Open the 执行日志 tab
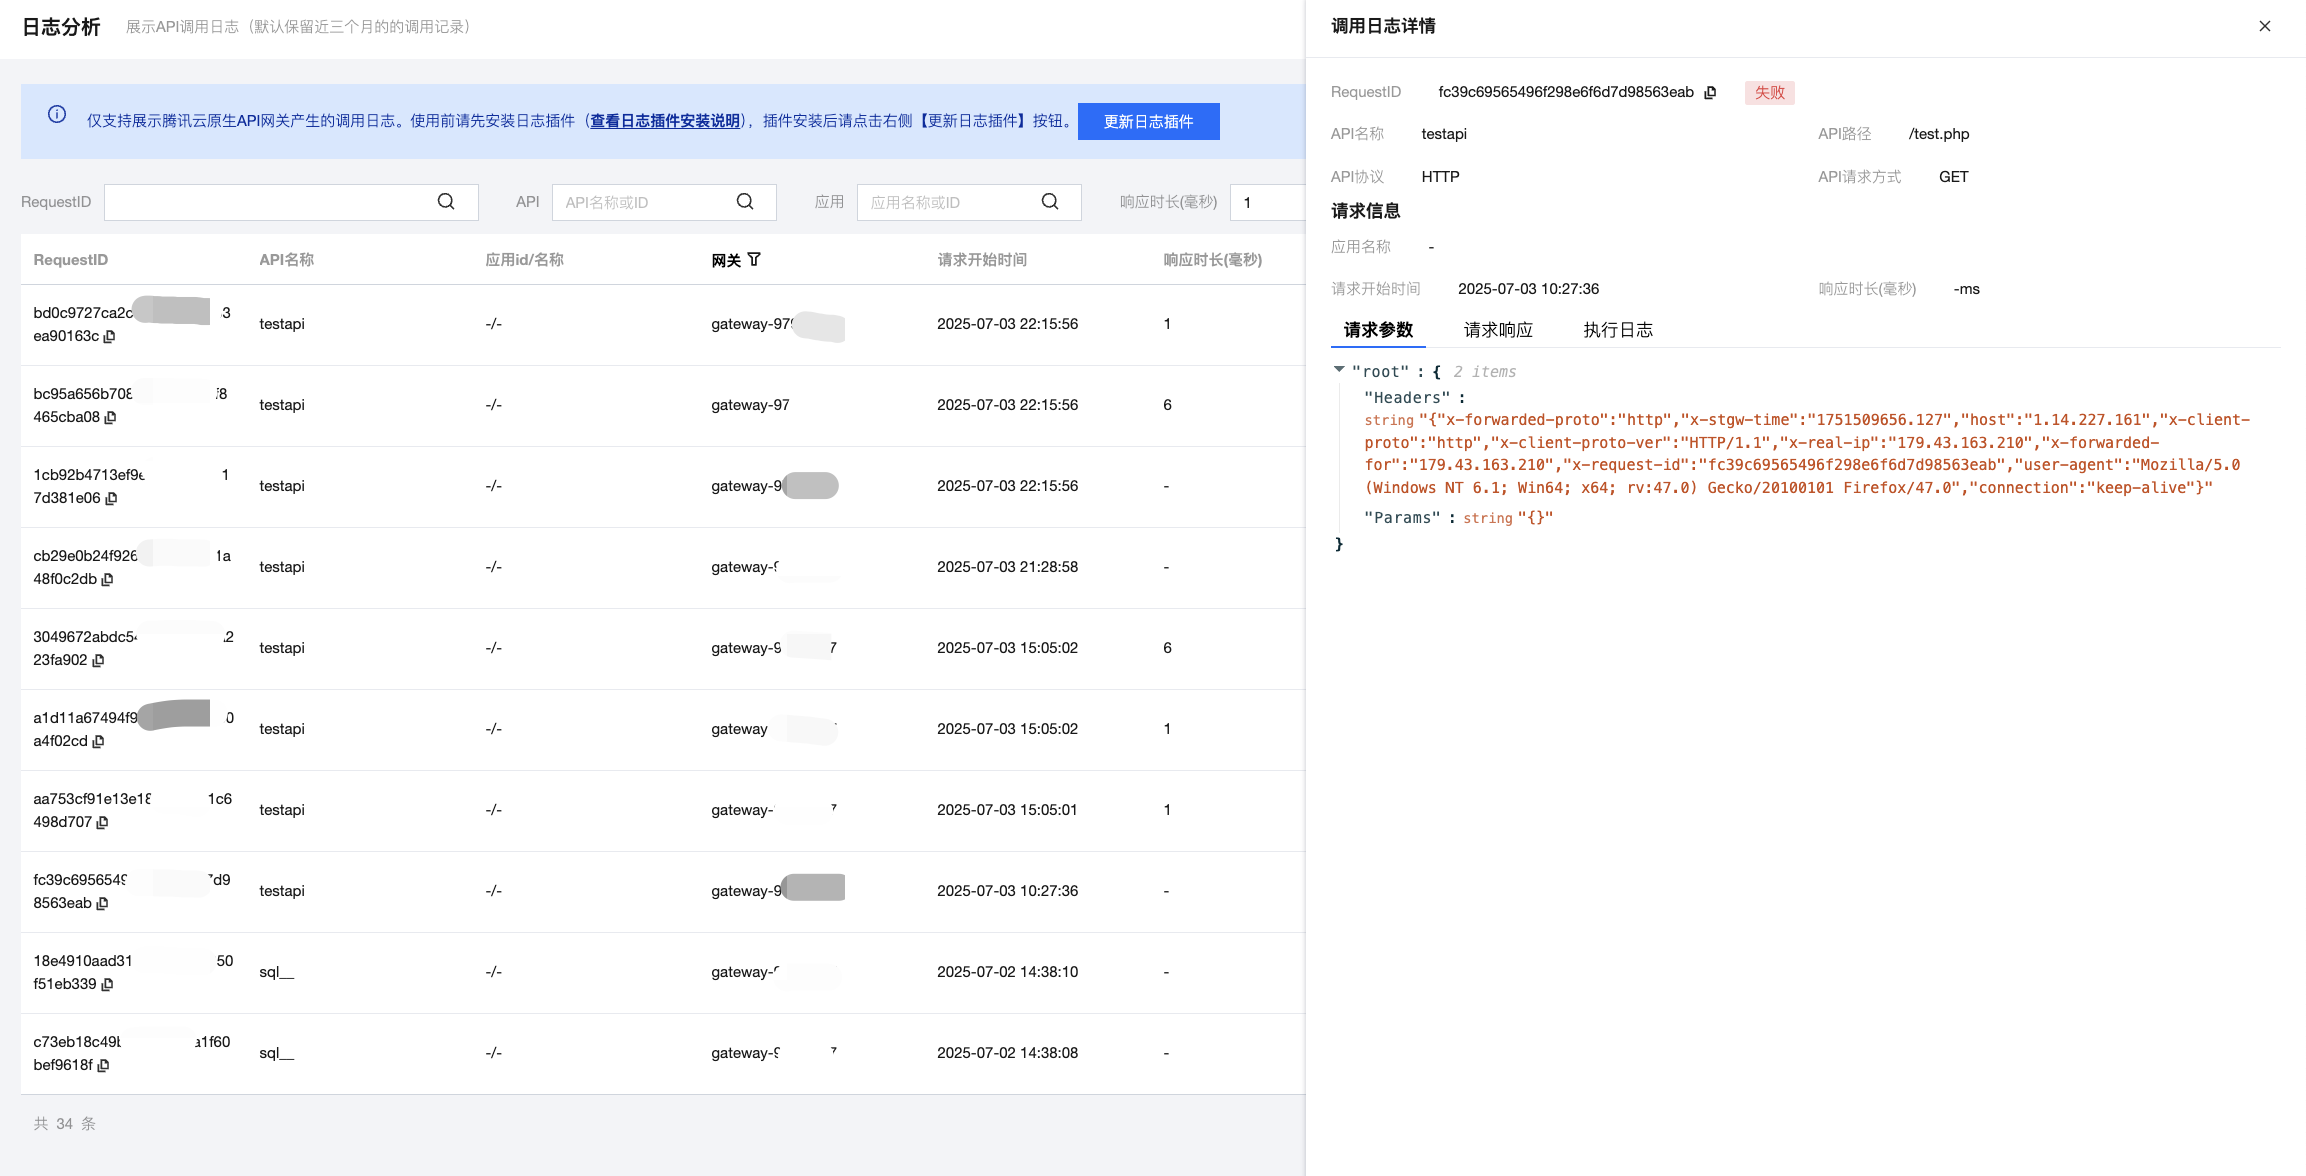 (1617, 330)
